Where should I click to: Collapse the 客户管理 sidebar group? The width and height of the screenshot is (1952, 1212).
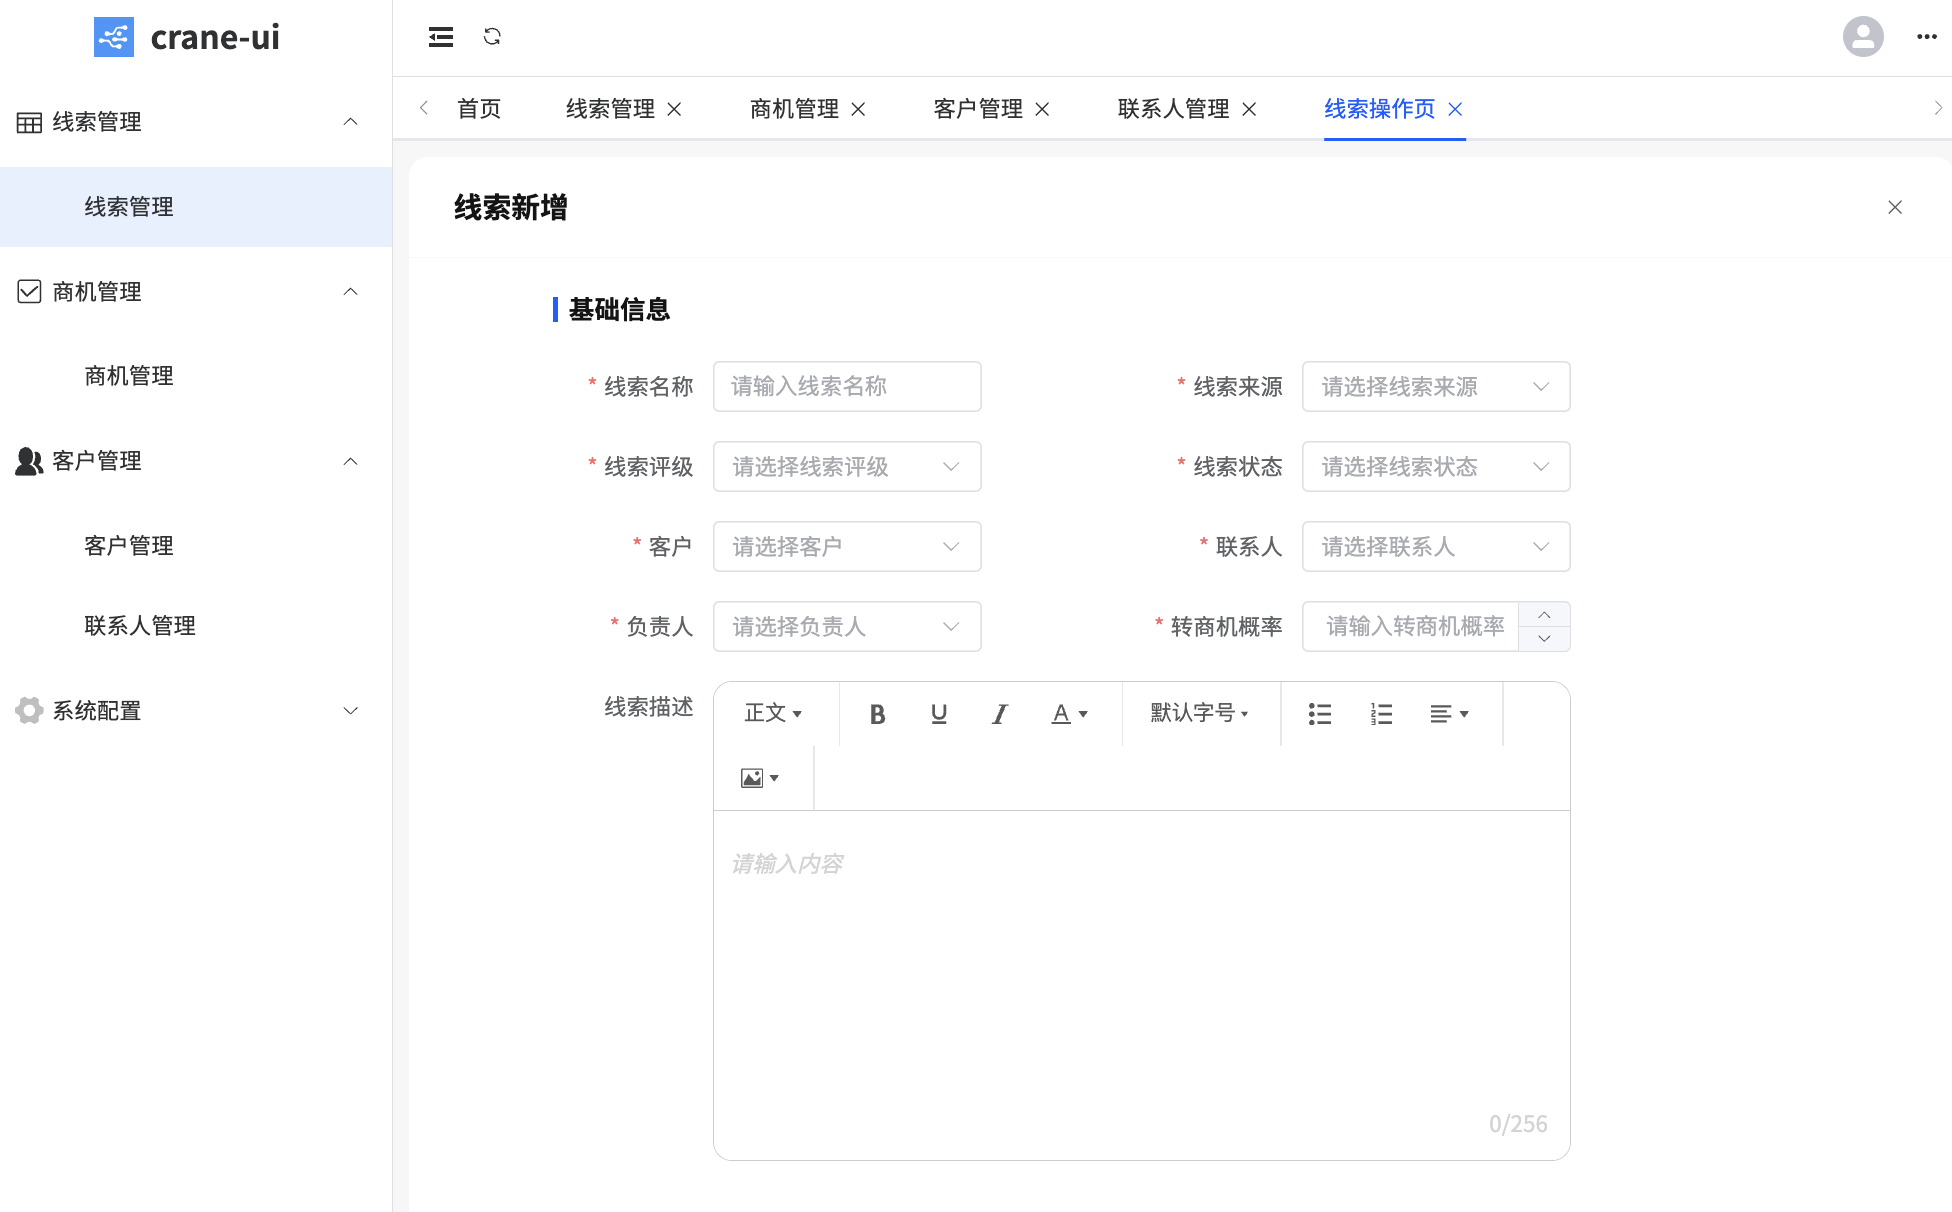point(351,462)
